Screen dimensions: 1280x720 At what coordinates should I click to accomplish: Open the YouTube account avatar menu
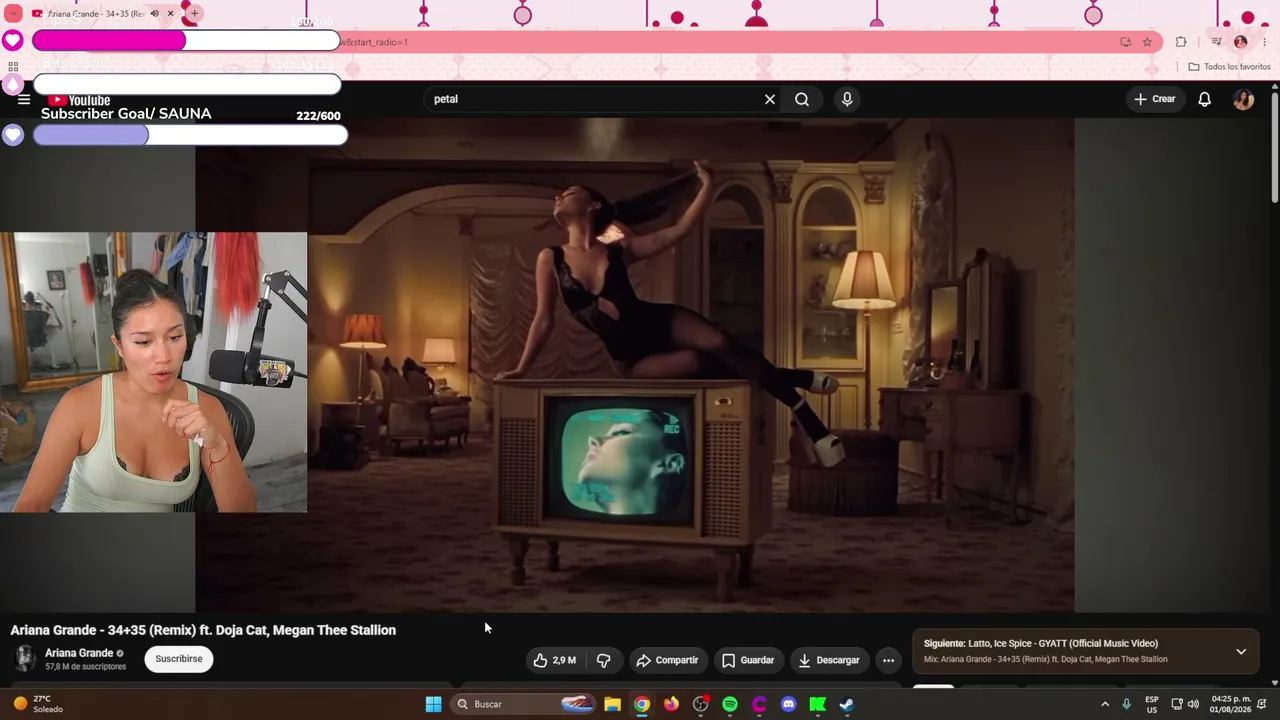pyautogui.click(x=1244, y=99)
